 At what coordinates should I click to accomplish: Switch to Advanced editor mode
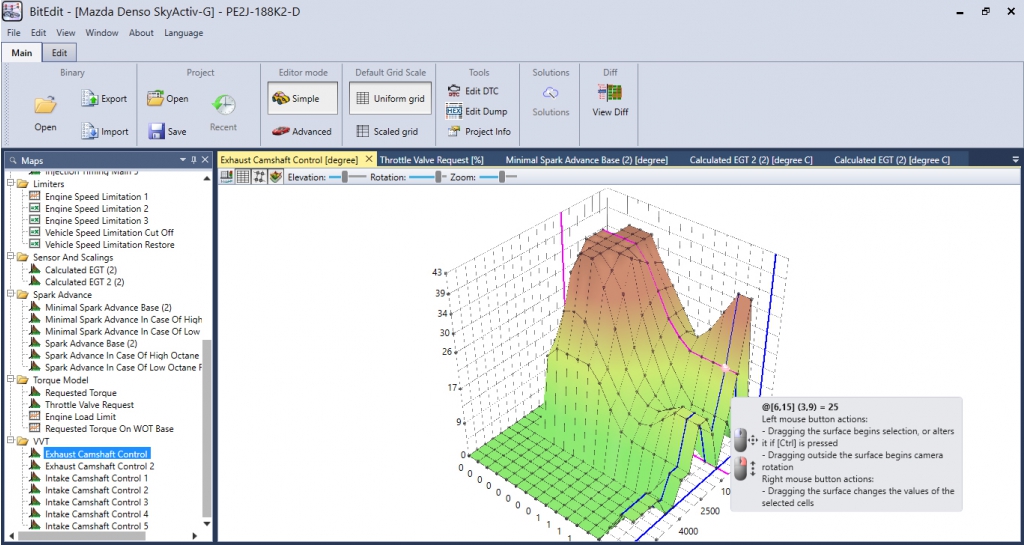[302, 131]
